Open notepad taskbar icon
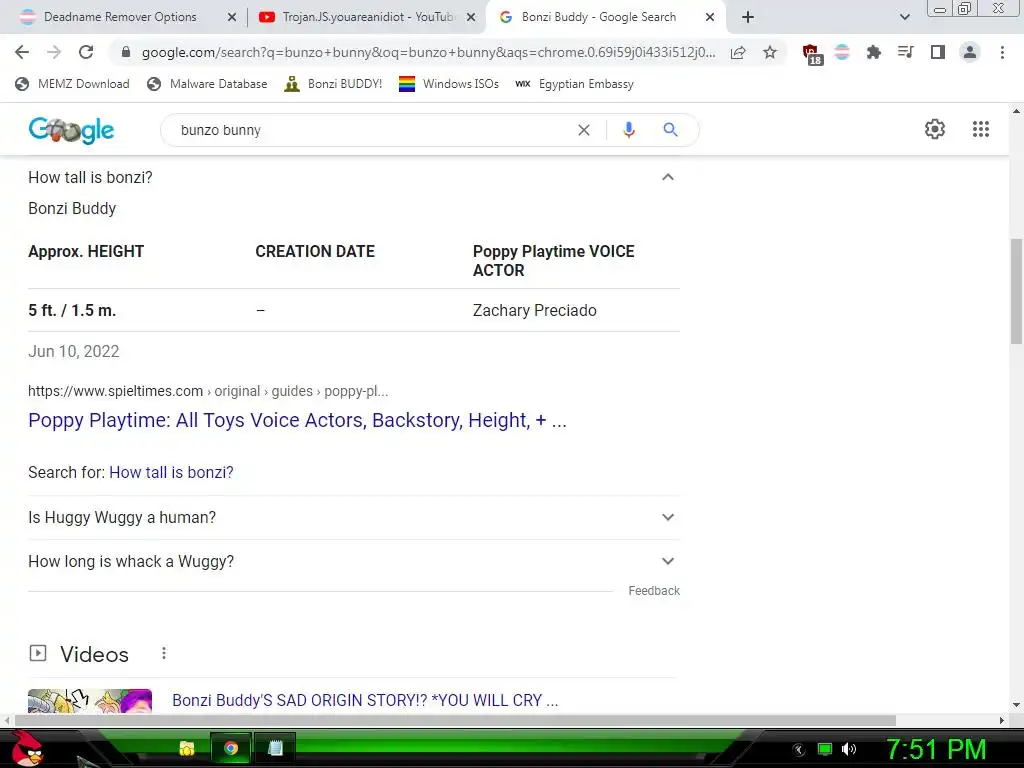This screenshot has width=1024, height=768. [275, 748]
